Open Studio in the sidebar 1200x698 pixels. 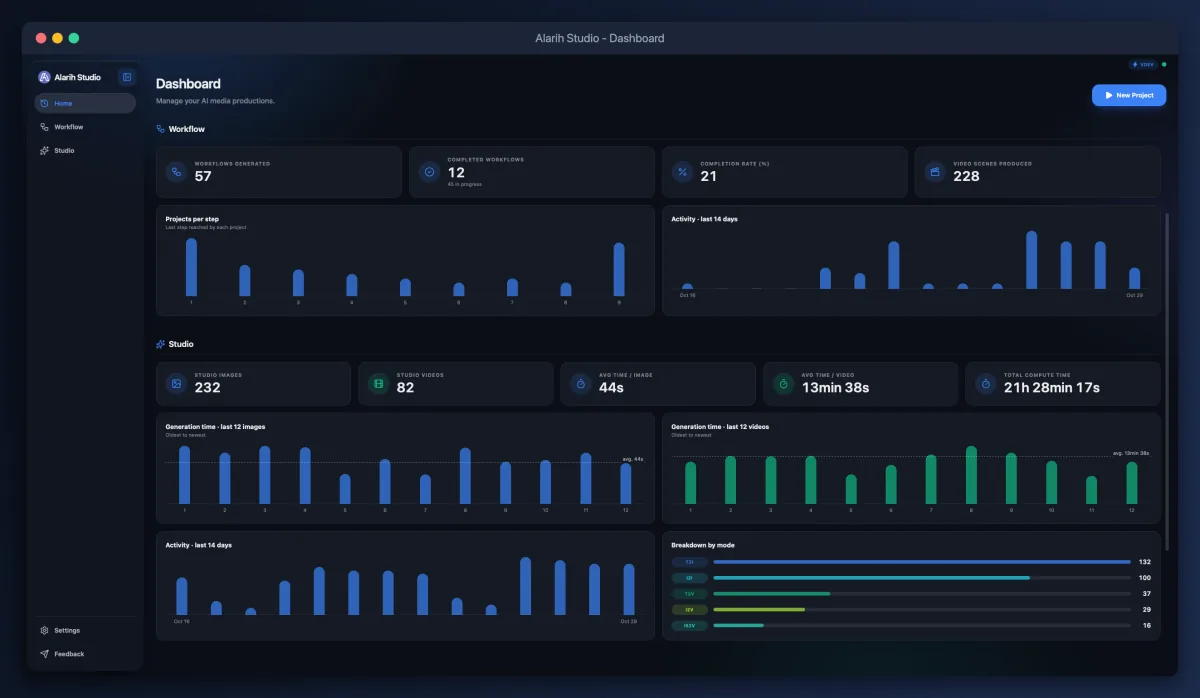(85, 150)
